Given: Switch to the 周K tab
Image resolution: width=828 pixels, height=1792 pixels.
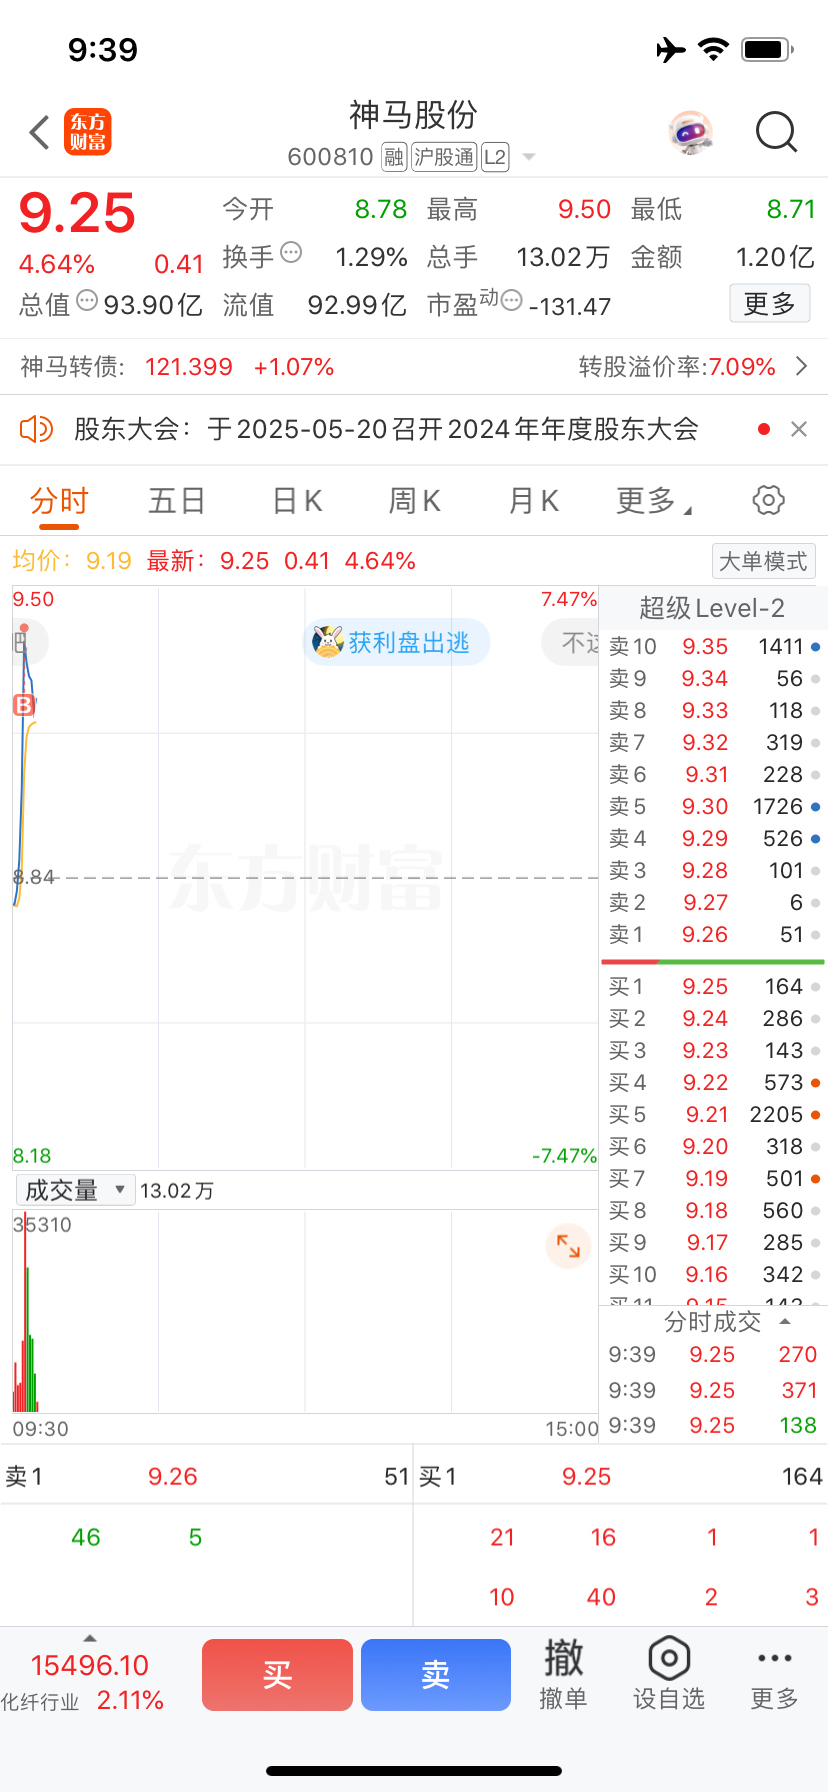Looking at the screenshot, I should pos(414,501).
